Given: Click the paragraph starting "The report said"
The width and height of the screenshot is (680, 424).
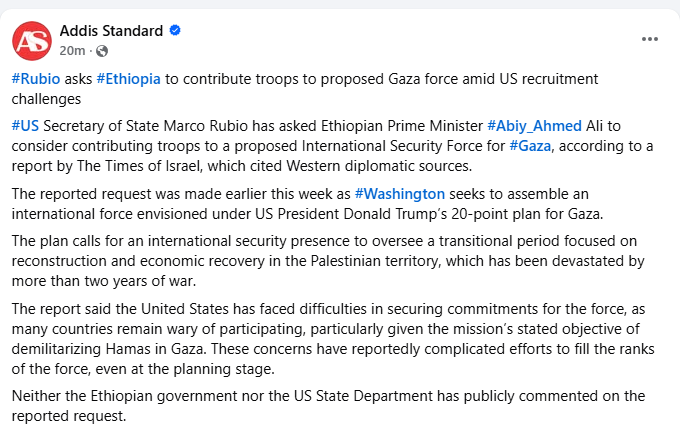Looking at the screenshot, I should (300, 337).
